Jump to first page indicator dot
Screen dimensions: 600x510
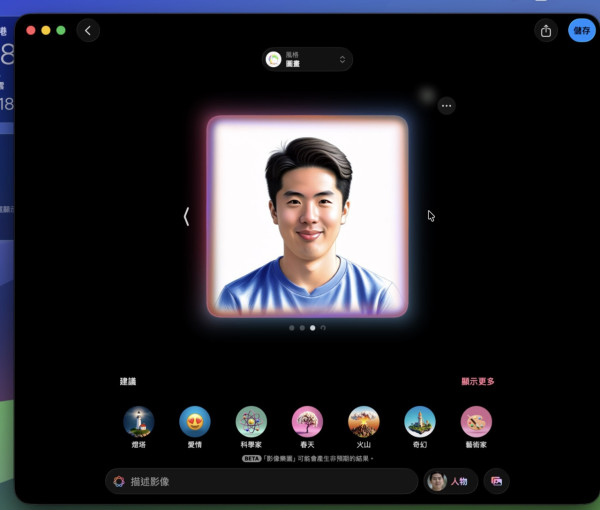pyautogui.click(x=292, y=328)
